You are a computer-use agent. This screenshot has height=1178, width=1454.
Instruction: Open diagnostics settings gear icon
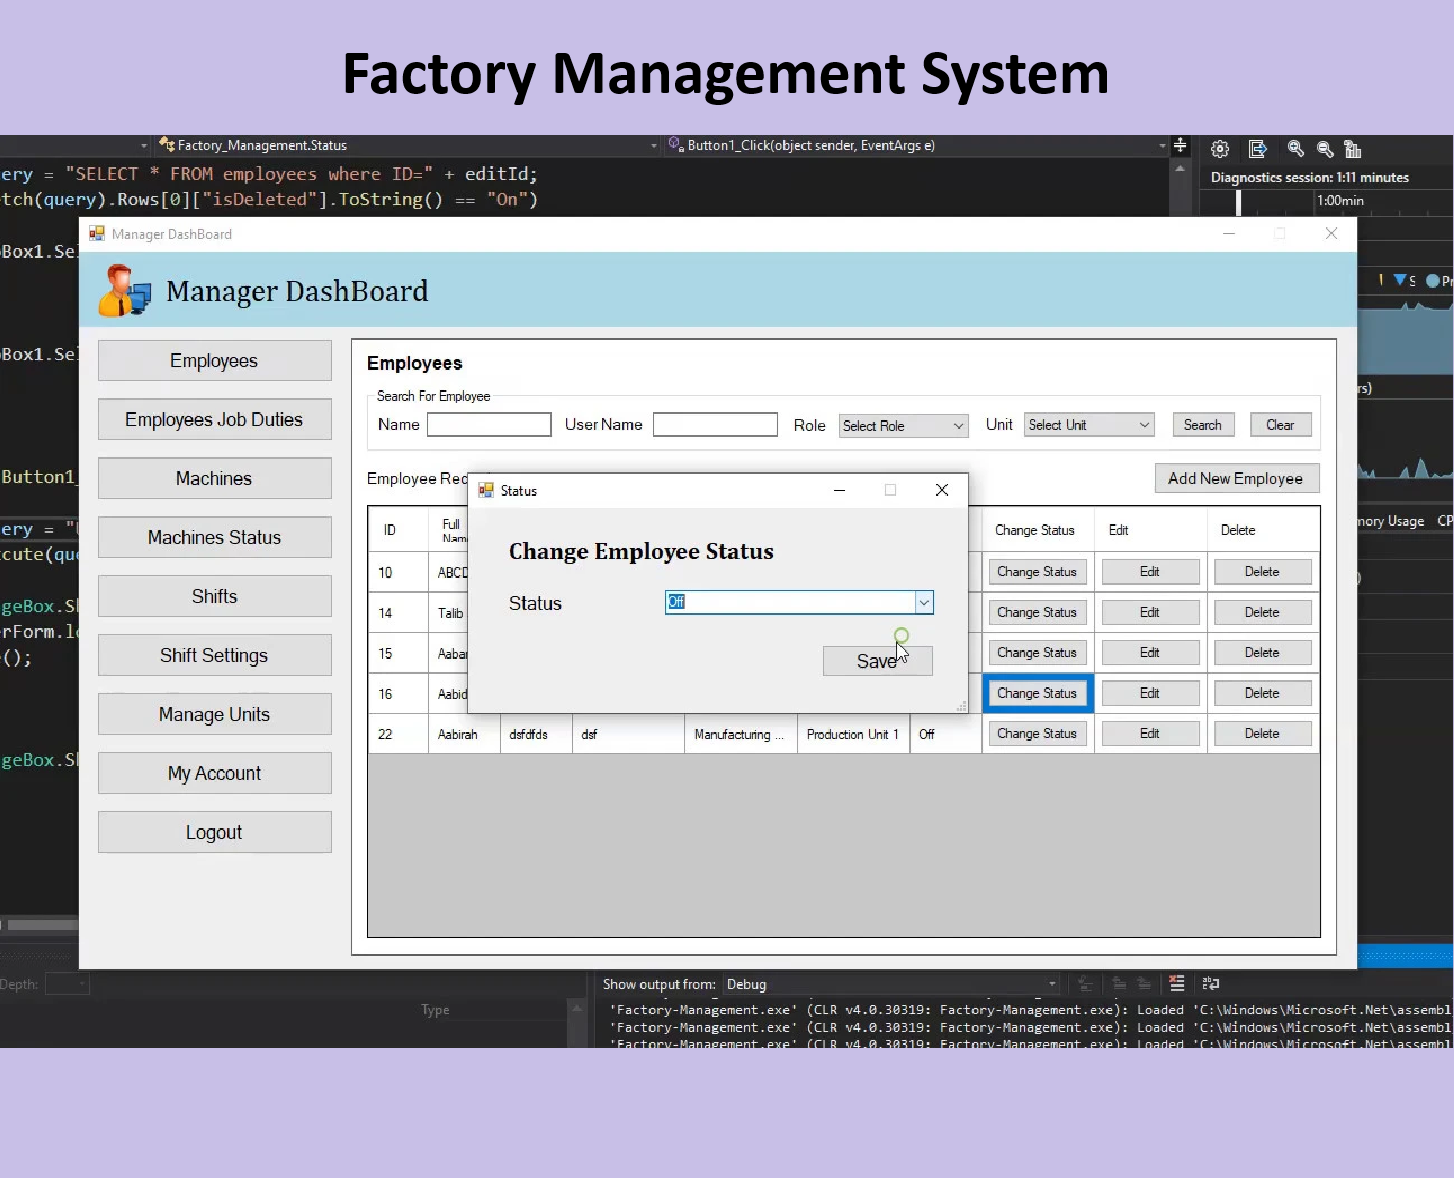[x=1220, y=149]
